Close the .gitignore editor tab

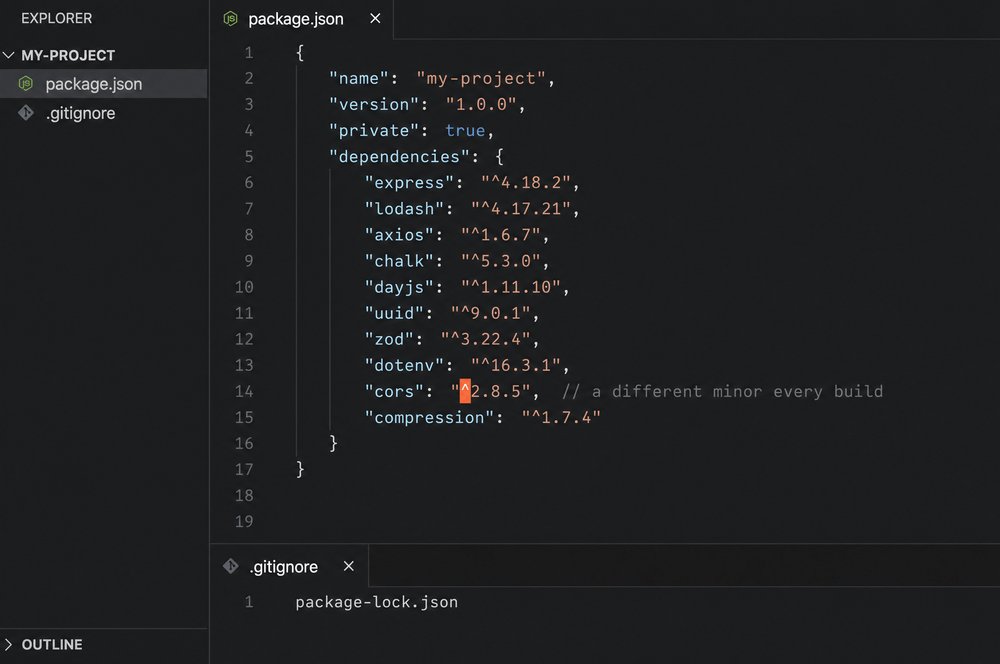pyautogui.click(x=348, y=566)
